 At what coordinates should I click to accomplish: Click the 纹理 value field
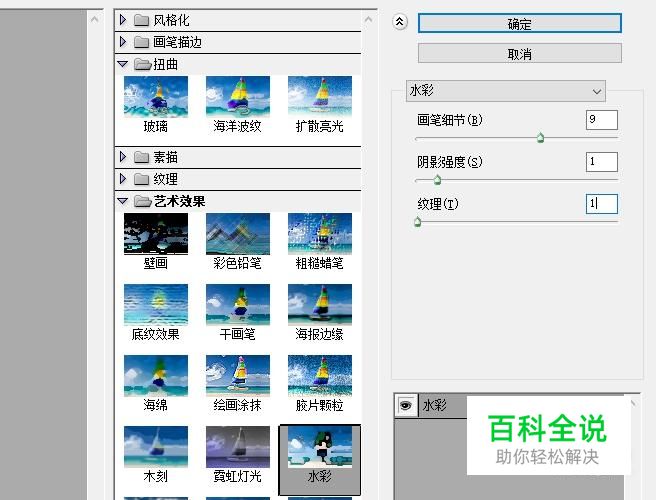coord(602,204)
